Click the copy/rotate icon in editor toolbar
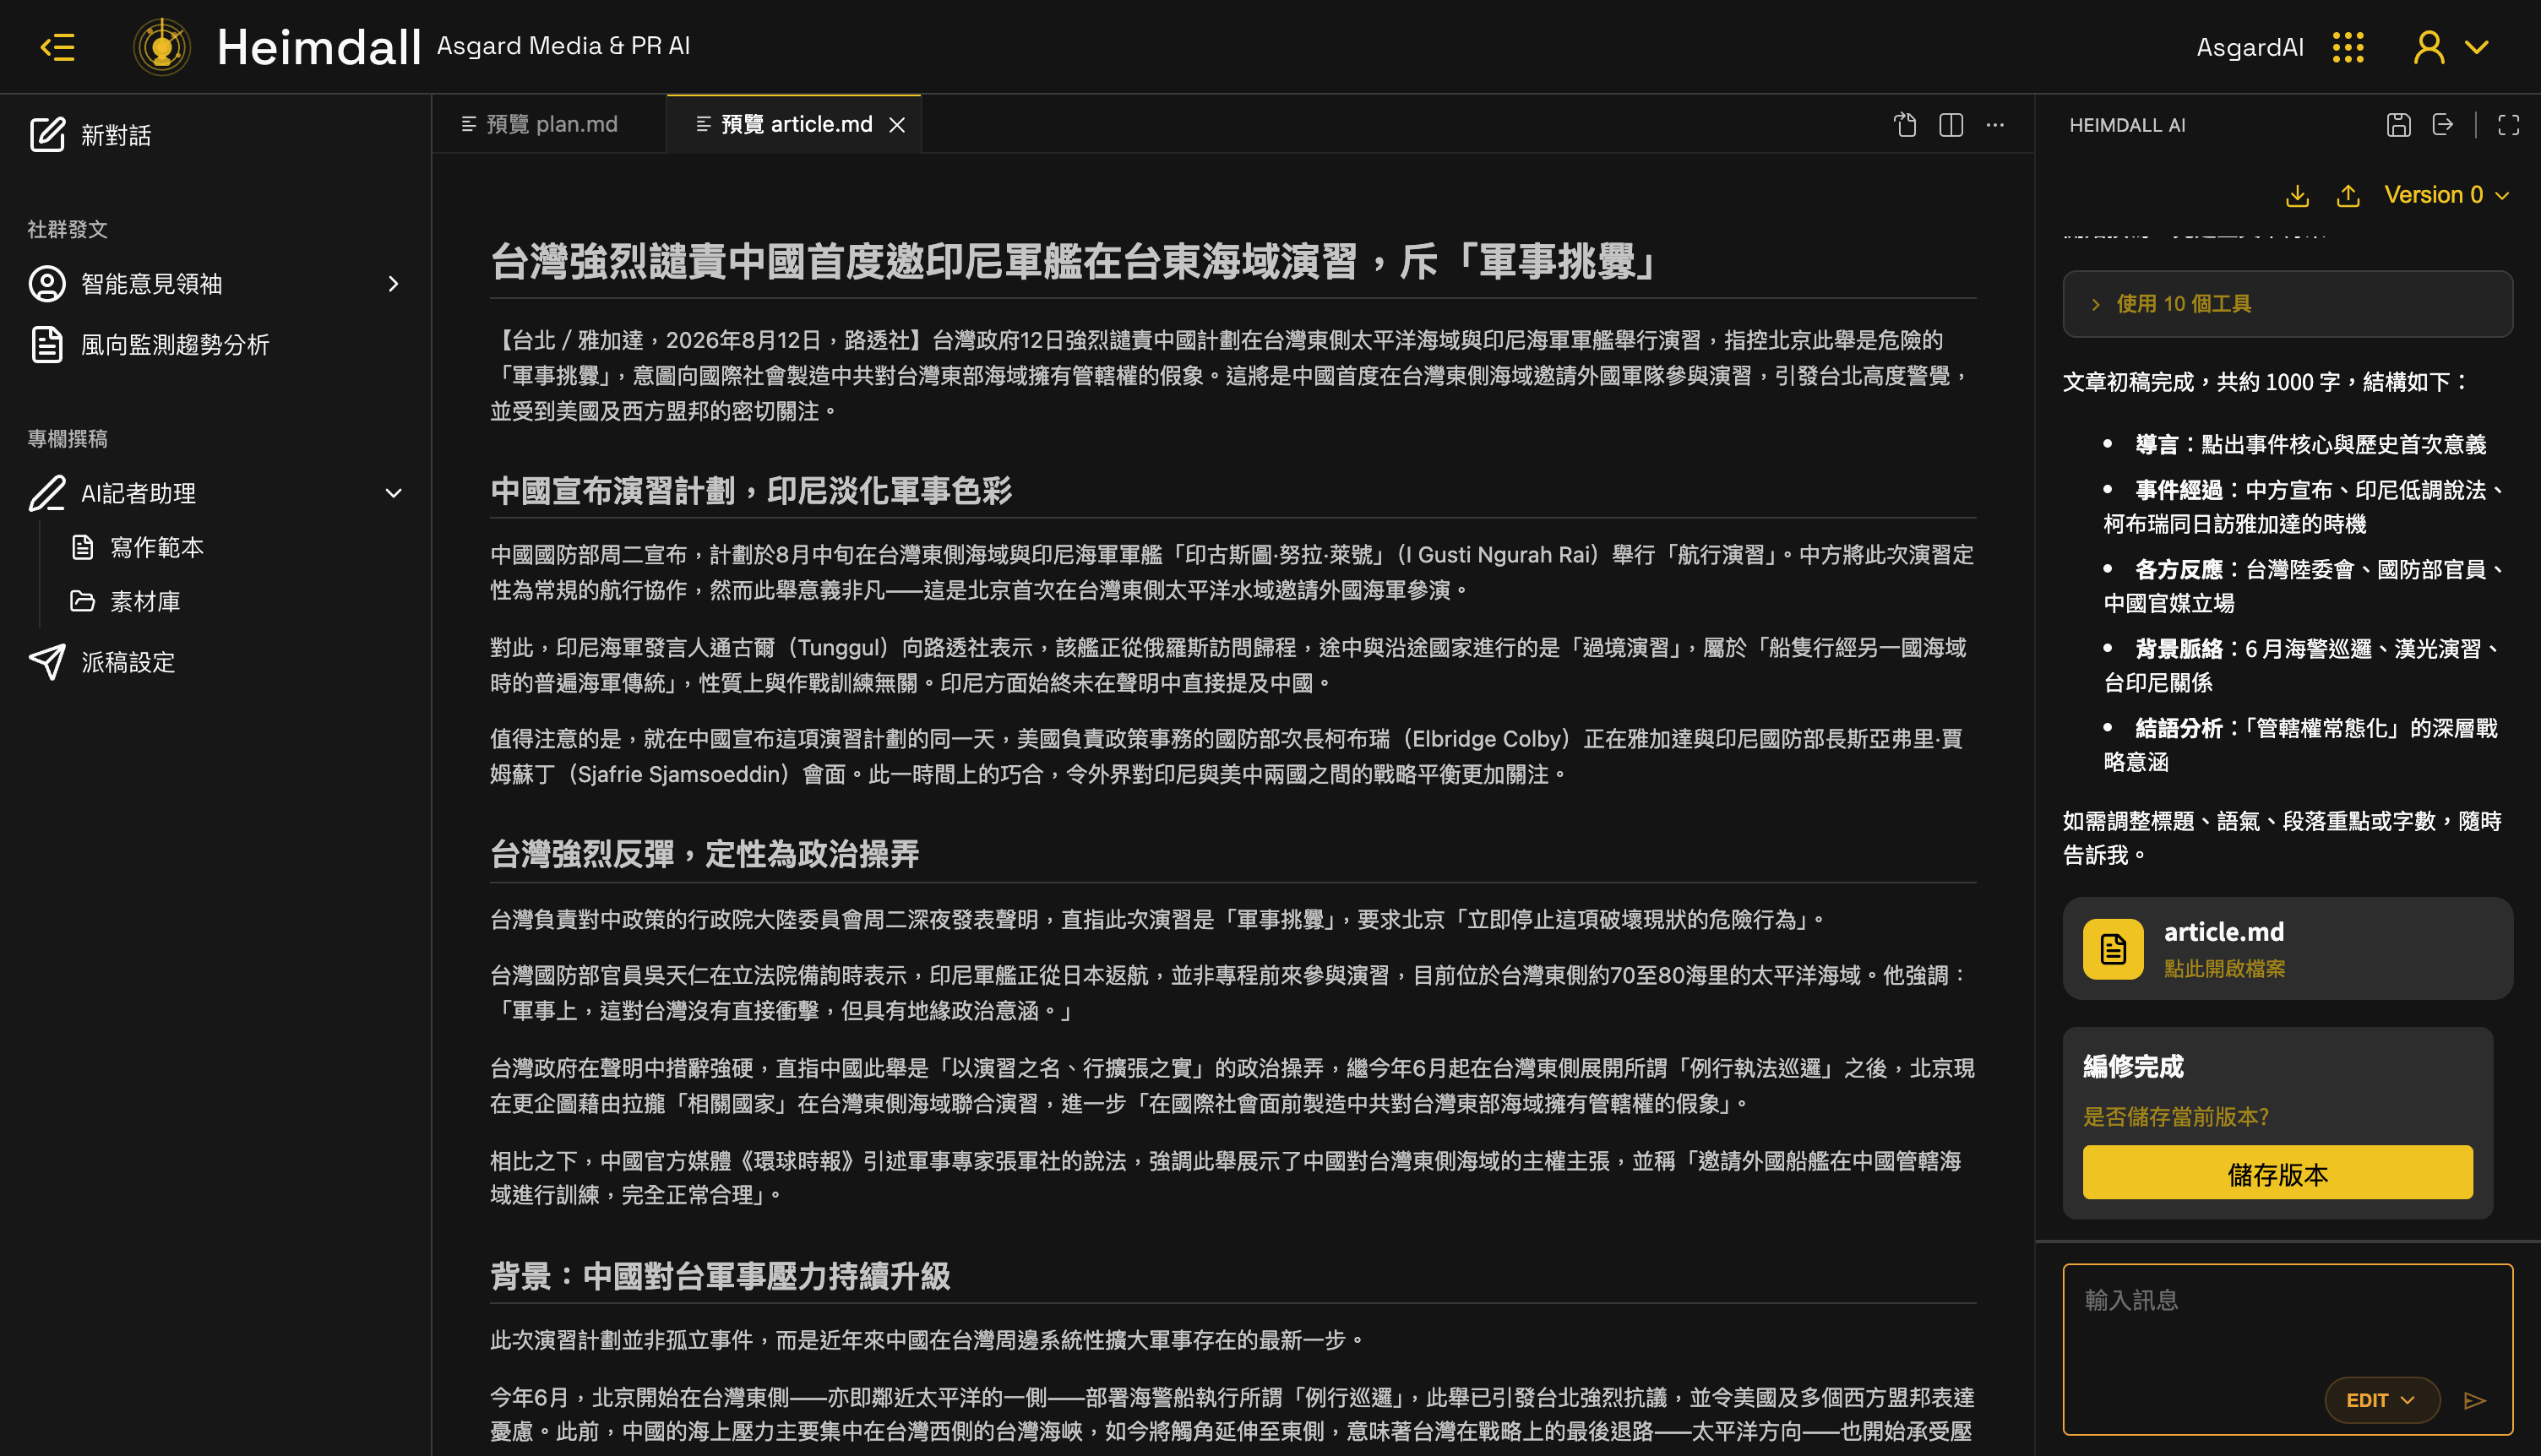Screen dimensions: 2541x1456 click(1905, 125)
